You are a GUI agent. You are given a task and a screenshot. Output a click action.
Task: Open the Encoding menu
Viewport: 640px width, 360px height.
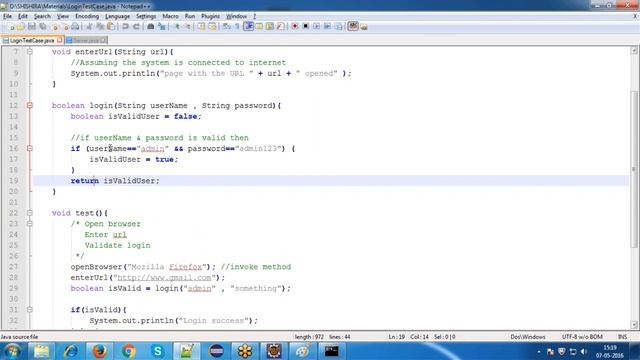point(87,16)
